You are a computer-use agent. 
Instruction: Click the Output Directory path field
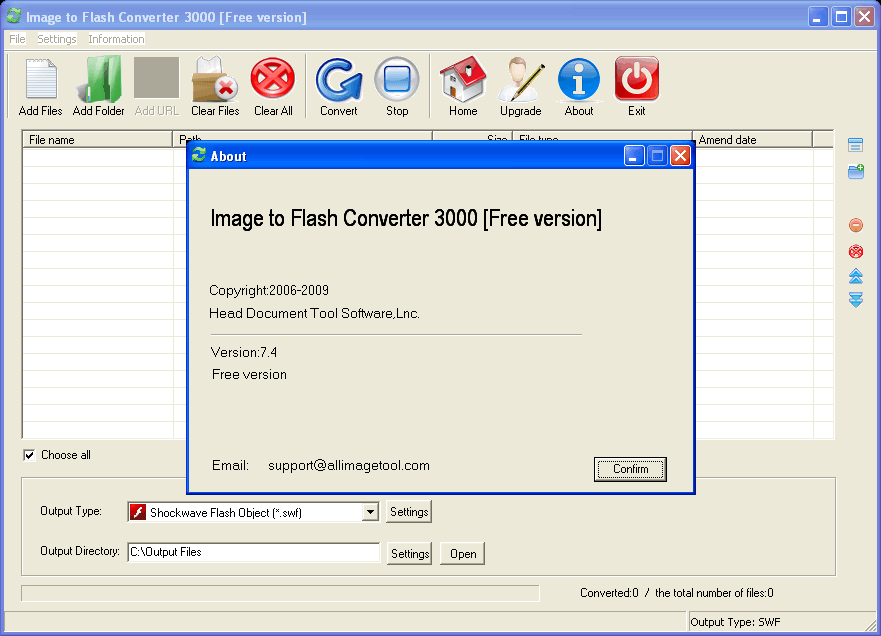253,553
